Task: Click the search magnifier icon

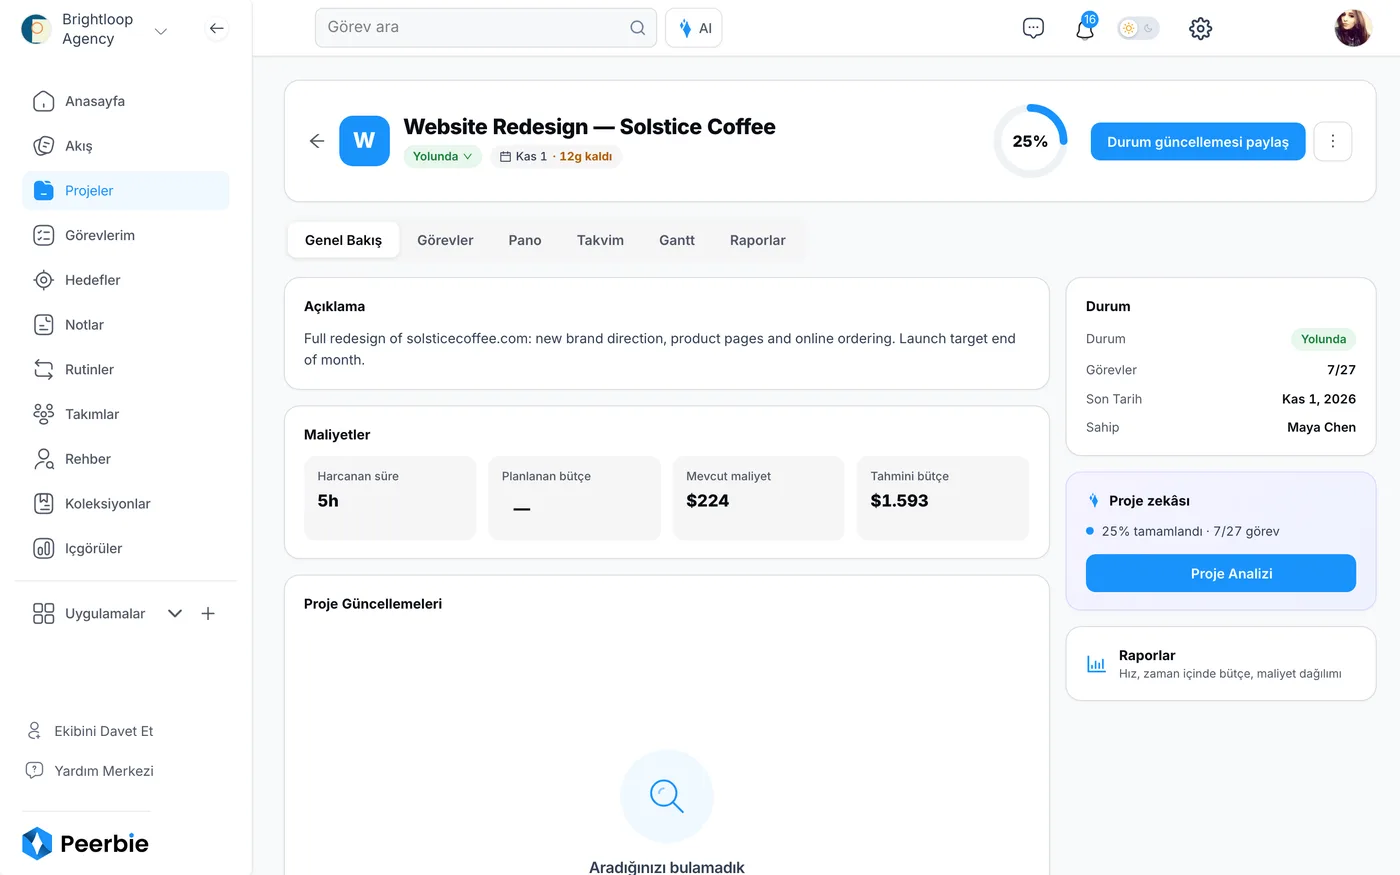Action: 638,28
